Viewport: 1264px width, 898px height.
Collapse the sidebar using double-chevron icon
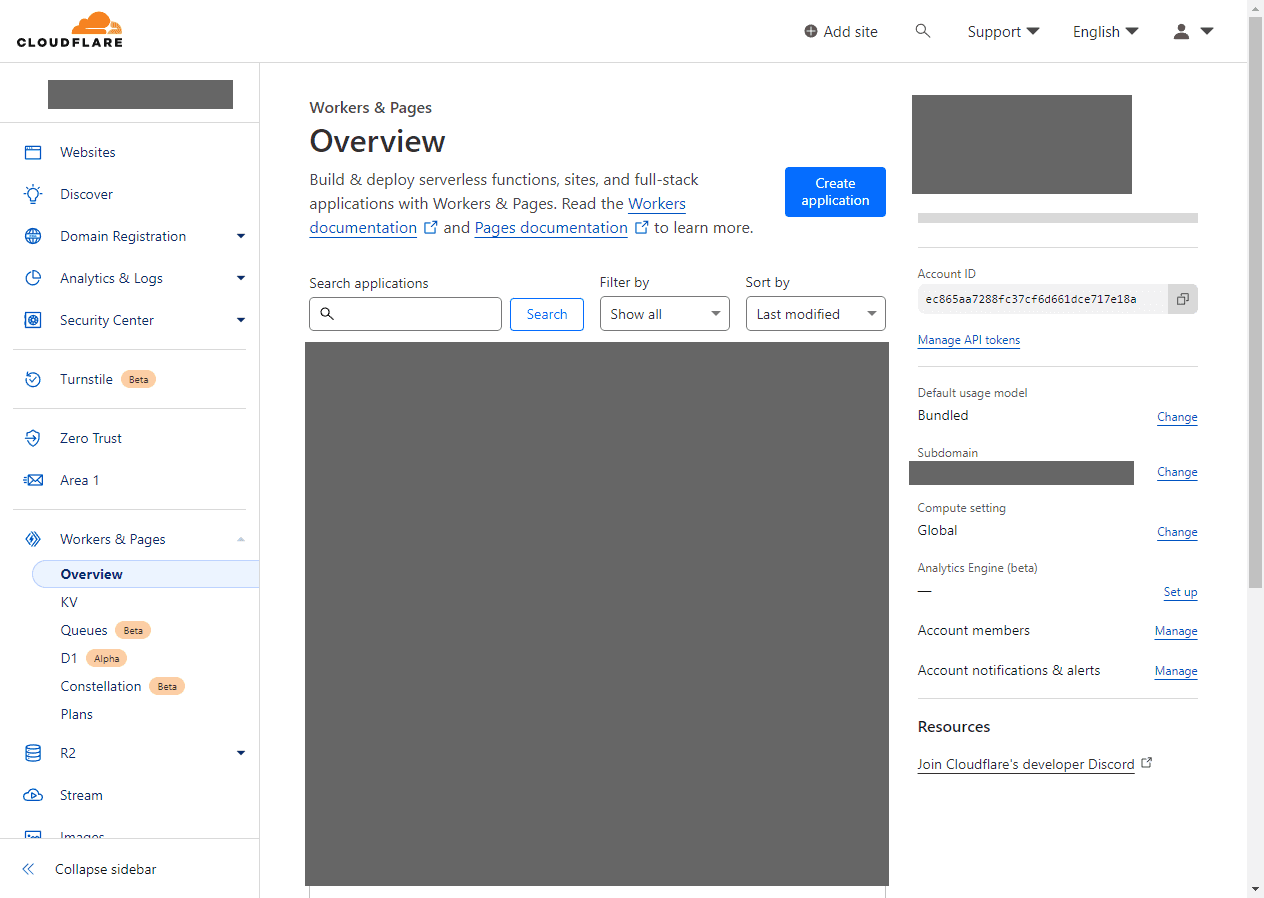28,869
